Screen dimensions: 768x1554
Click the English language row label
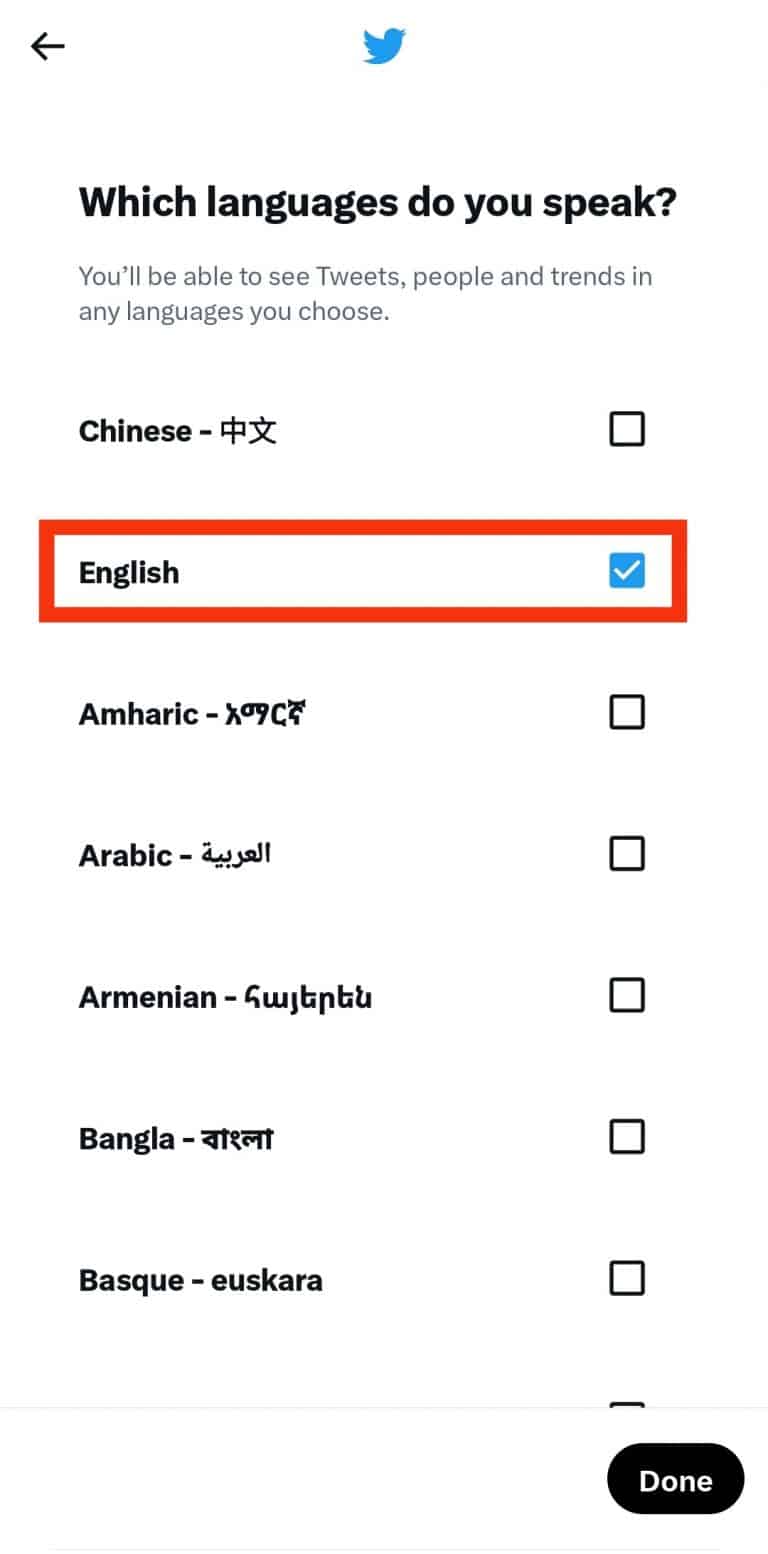point(128,571)
